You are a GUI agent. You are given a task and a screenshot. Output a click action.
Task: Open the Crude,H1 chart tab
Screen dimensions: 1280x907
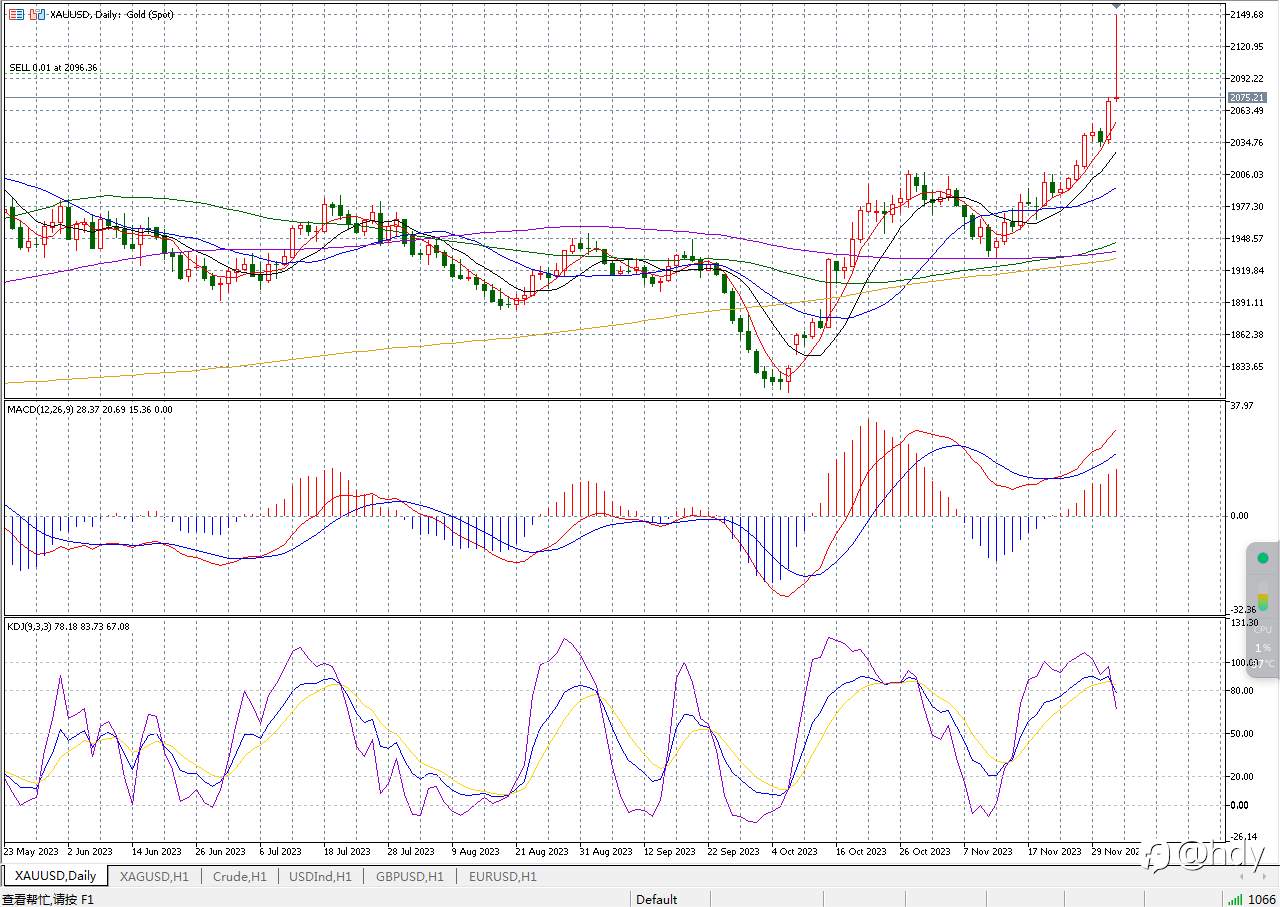click(x=240, y=876)
